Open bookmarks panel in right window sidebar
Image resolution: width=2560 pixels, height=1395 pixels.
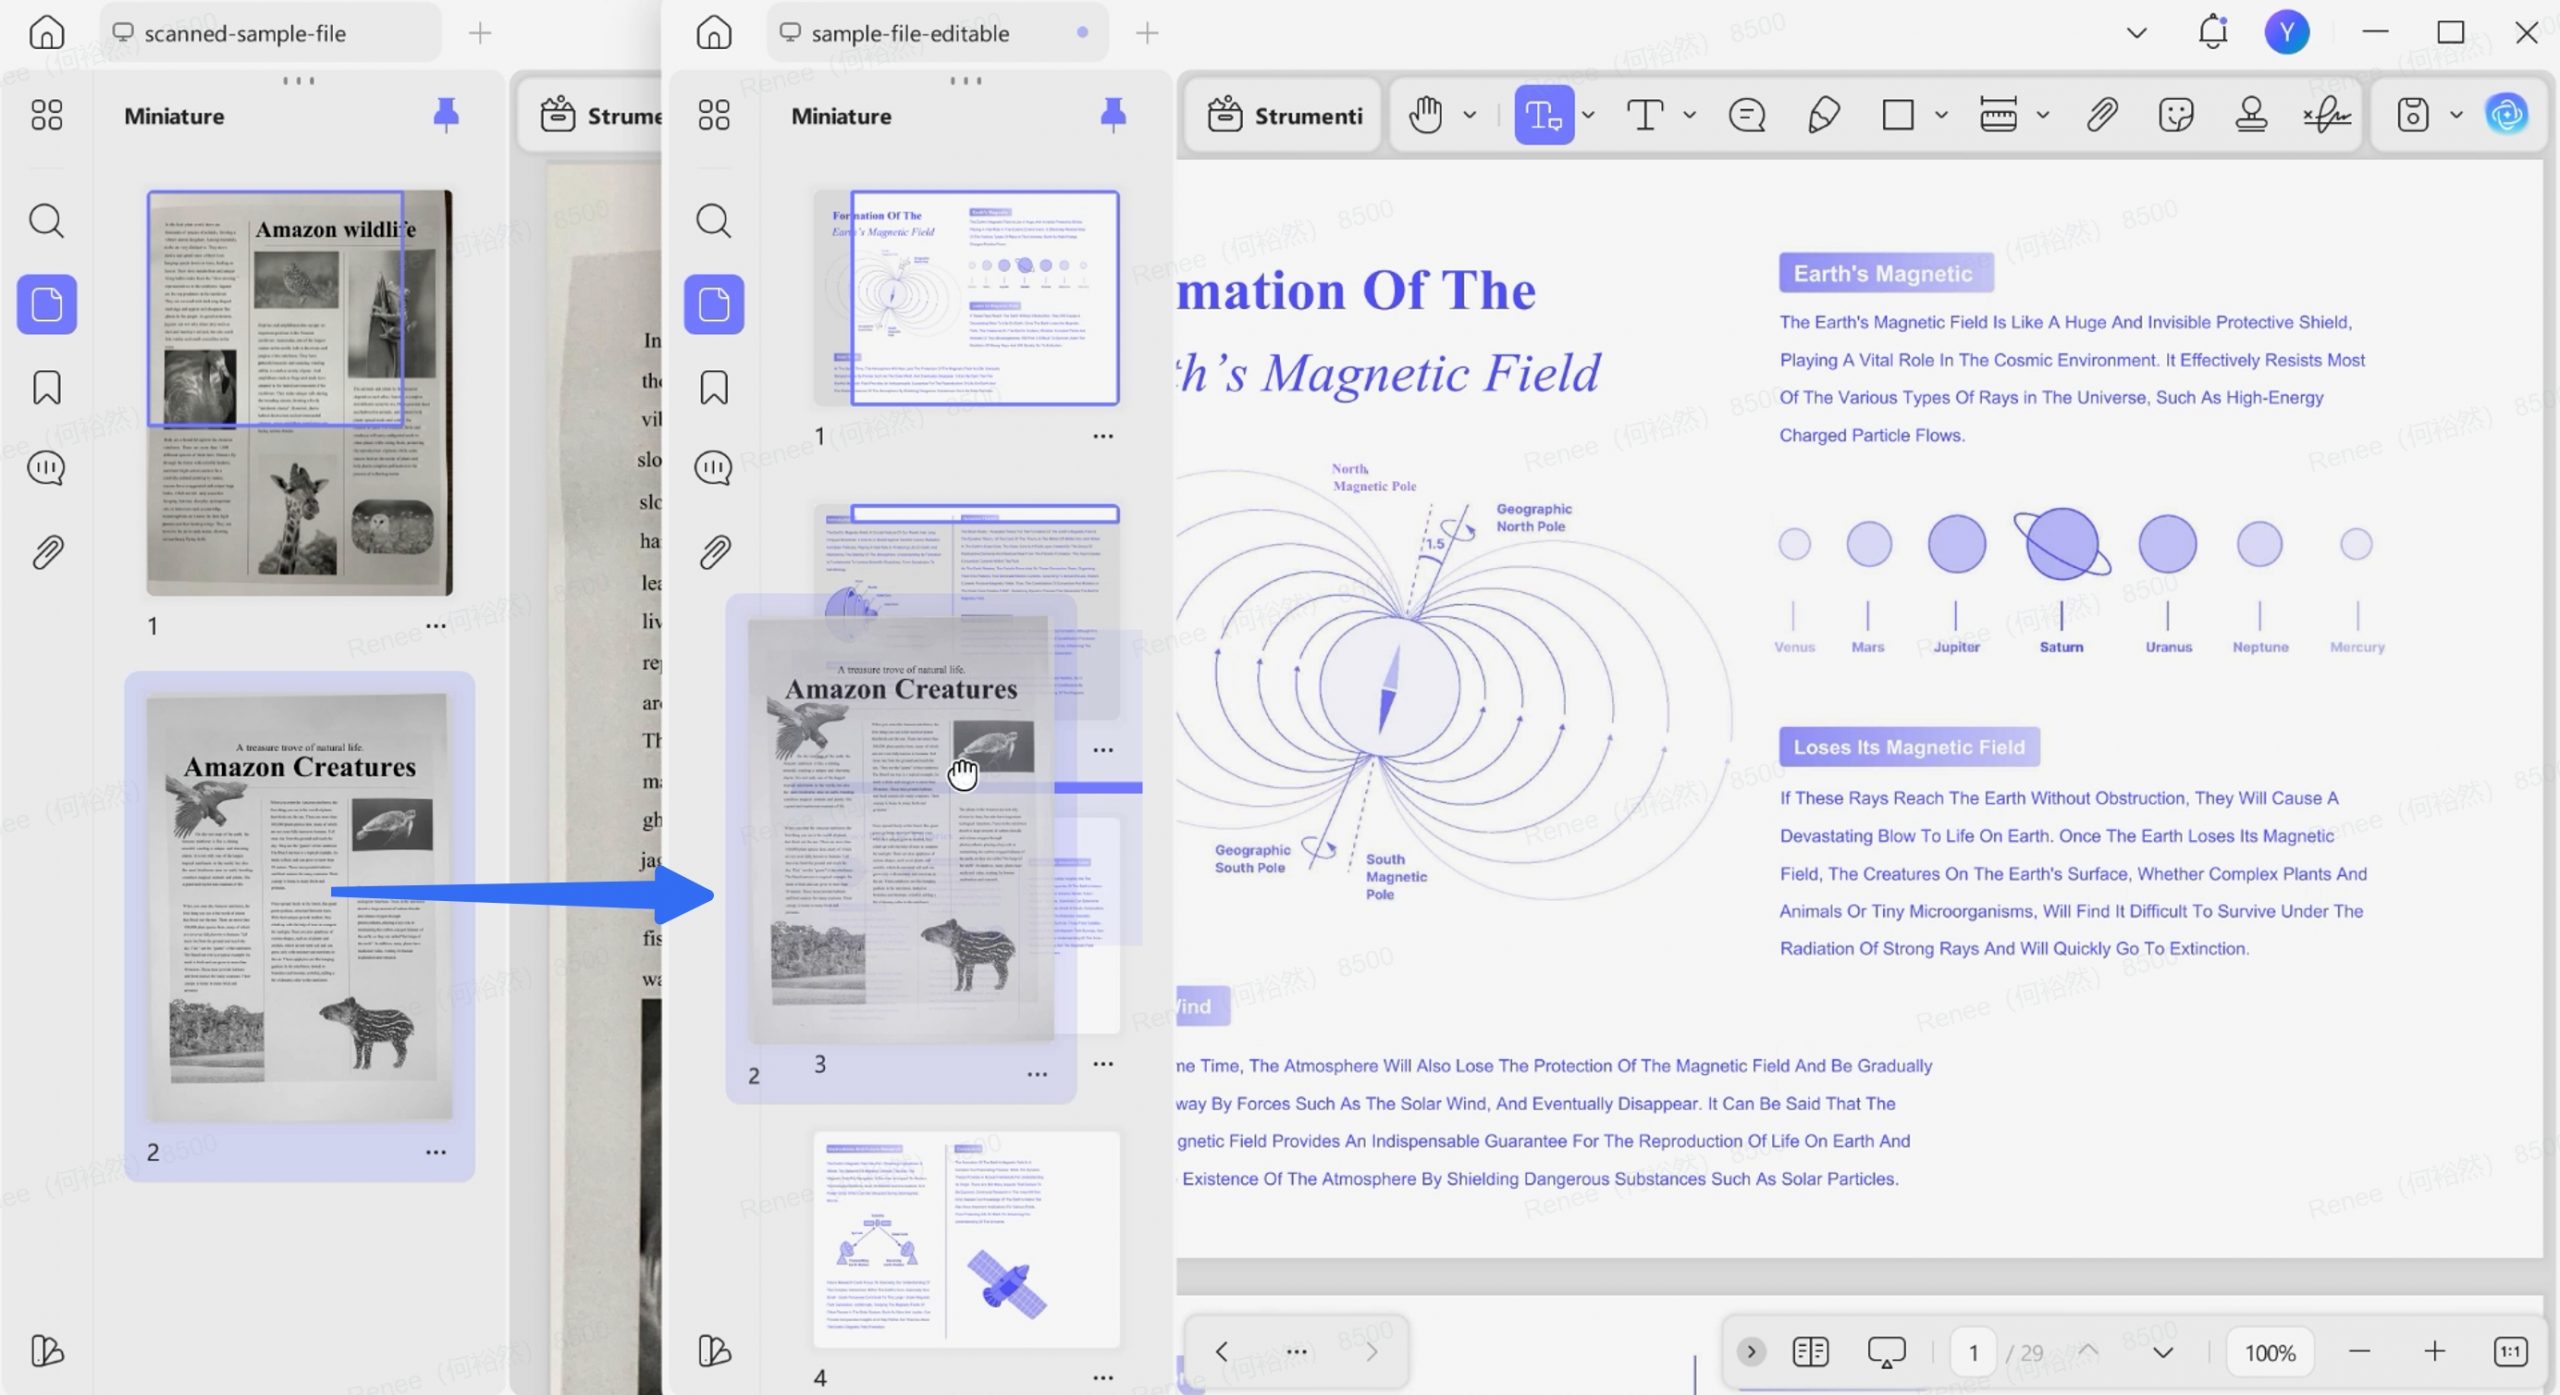[x=714, y=387]
